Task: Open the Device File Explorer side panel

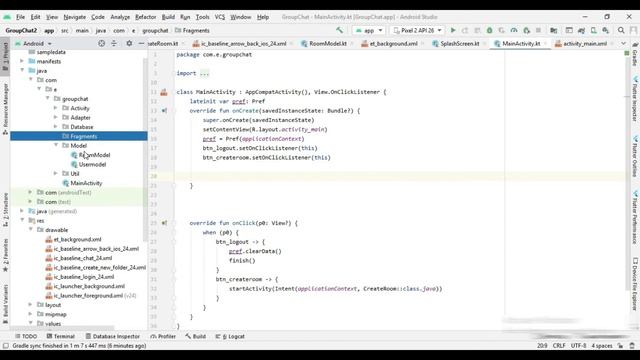Action: [x=635, y=284]
